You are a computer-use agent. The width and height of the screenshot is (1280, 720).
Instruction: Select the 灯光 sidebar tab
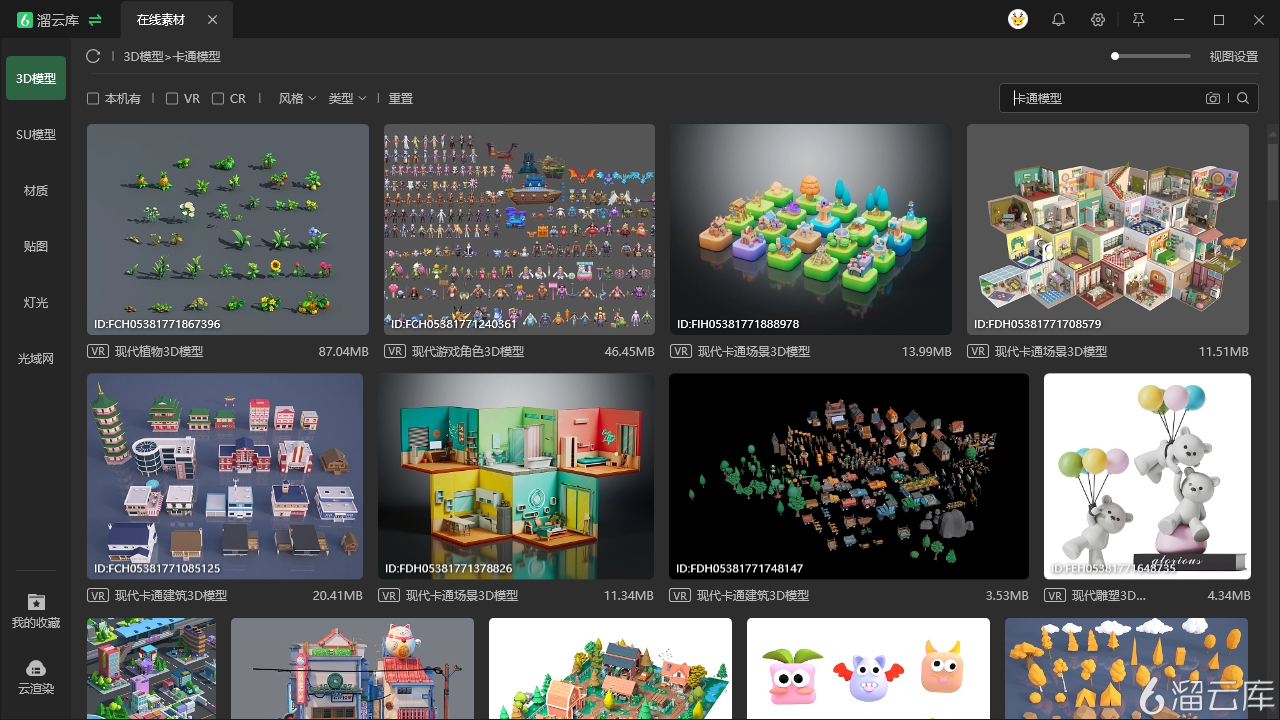(36, 302)
